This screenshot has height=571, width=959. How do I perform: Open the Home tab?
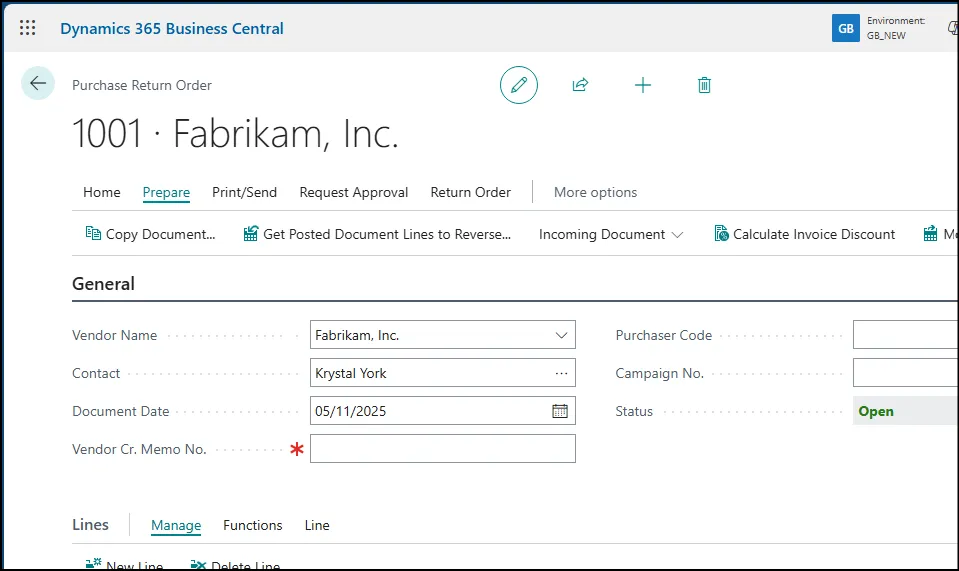(102, 193)
